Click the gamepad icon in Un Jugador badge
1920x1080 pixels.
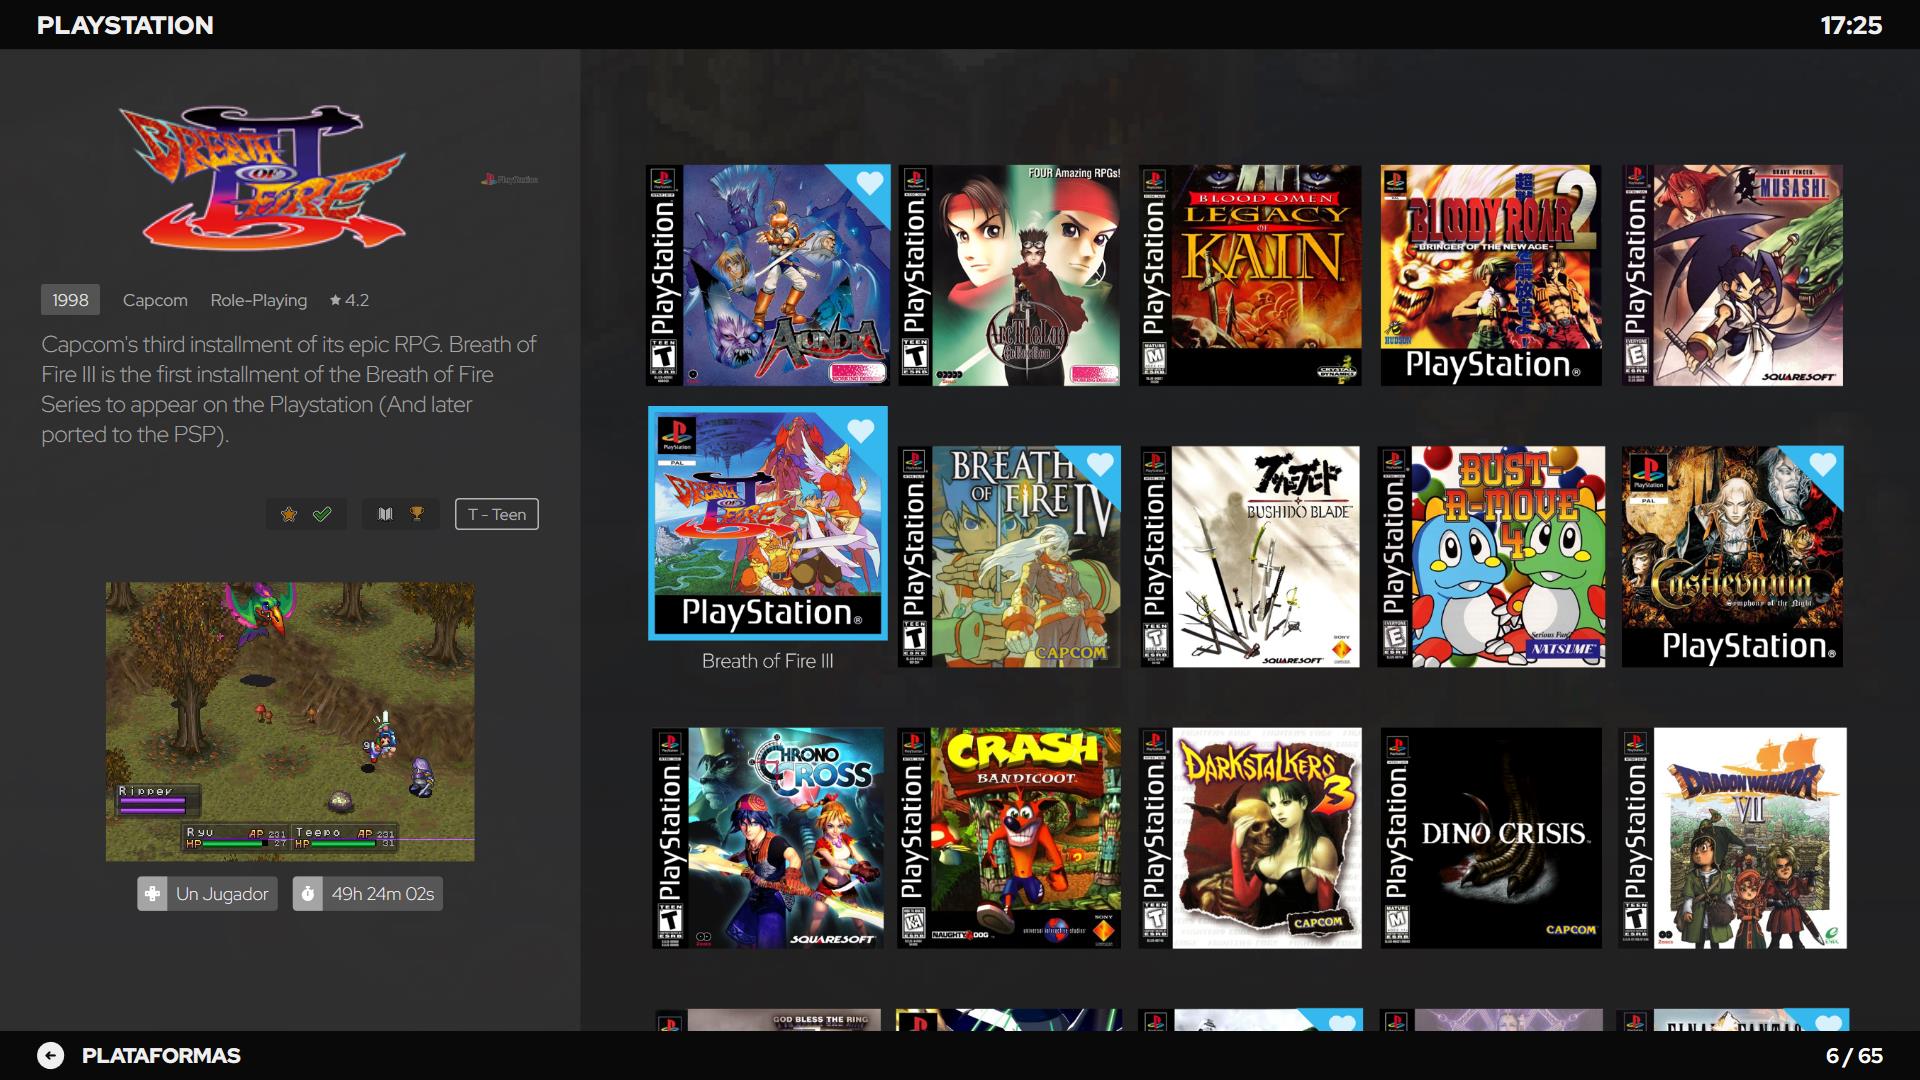[x=152, y=894]
